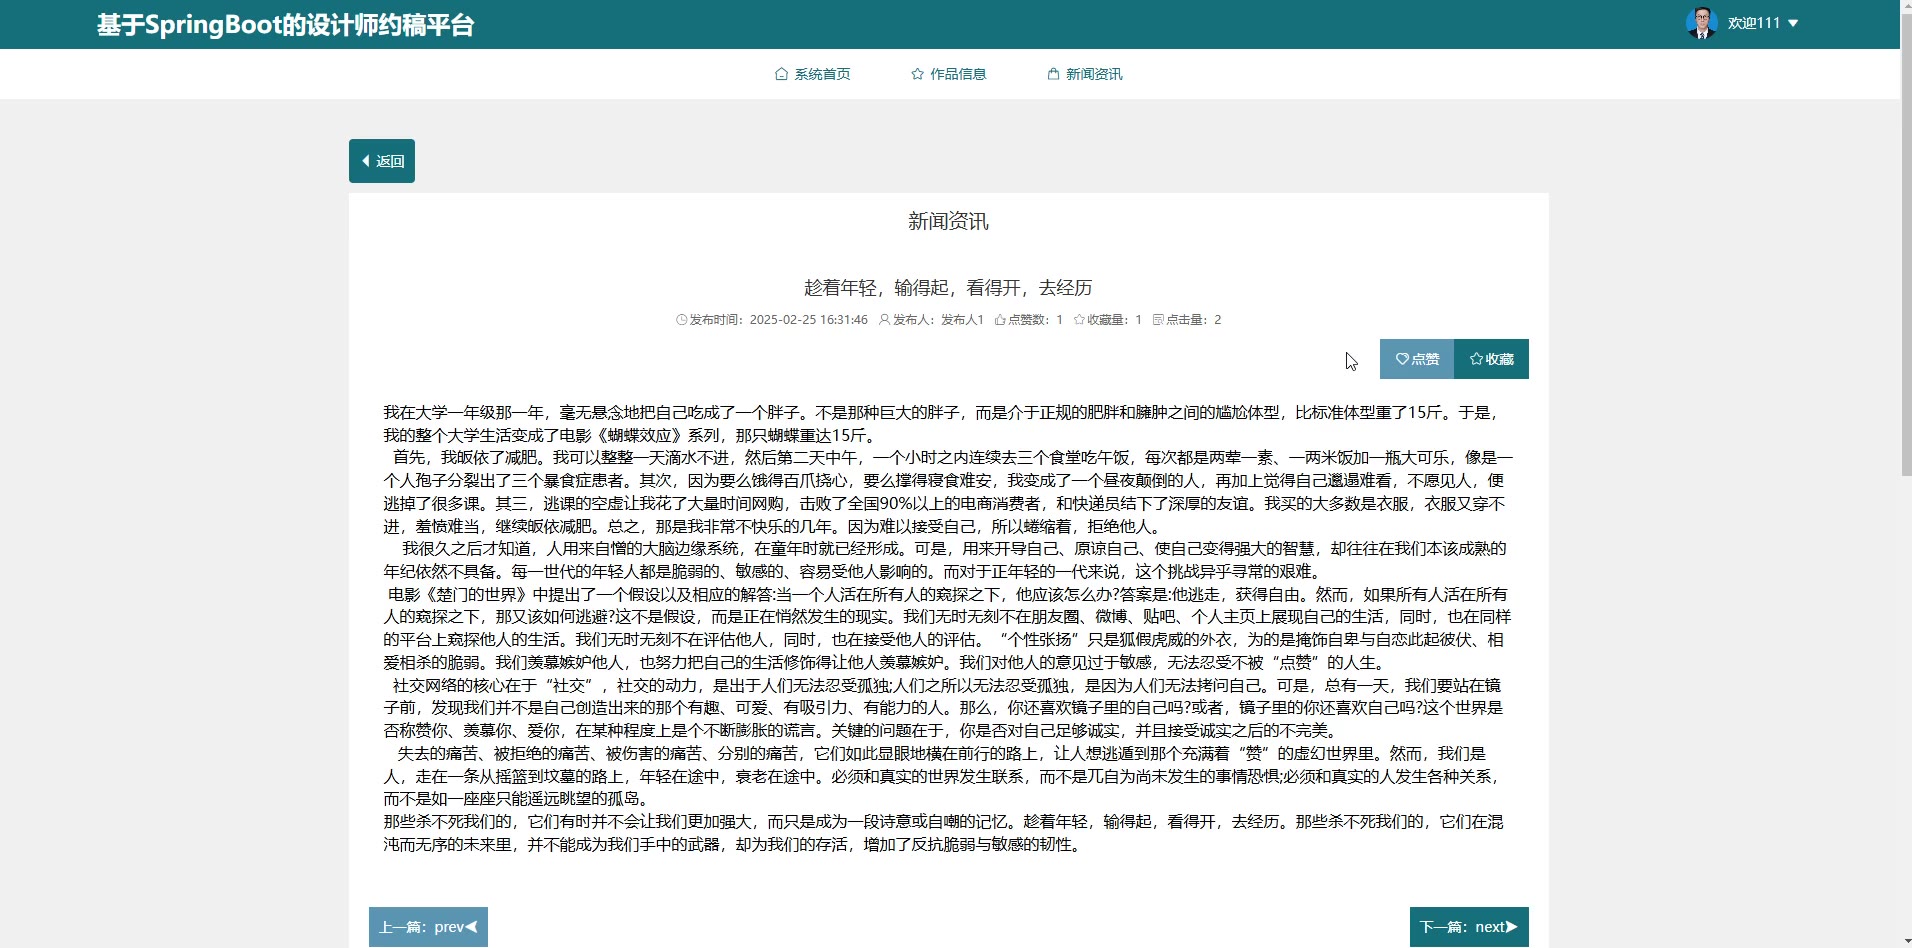
Task: Click the publisher name 发布人1
Action: pos(962,320)
